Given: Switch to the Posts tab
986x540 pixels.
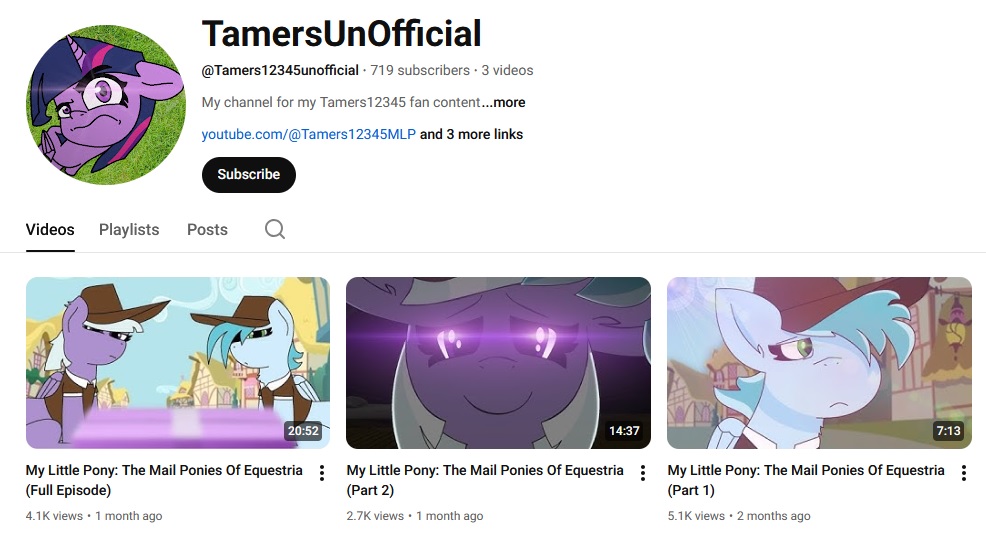Looking at the screenshot, I should coord(207,229).
